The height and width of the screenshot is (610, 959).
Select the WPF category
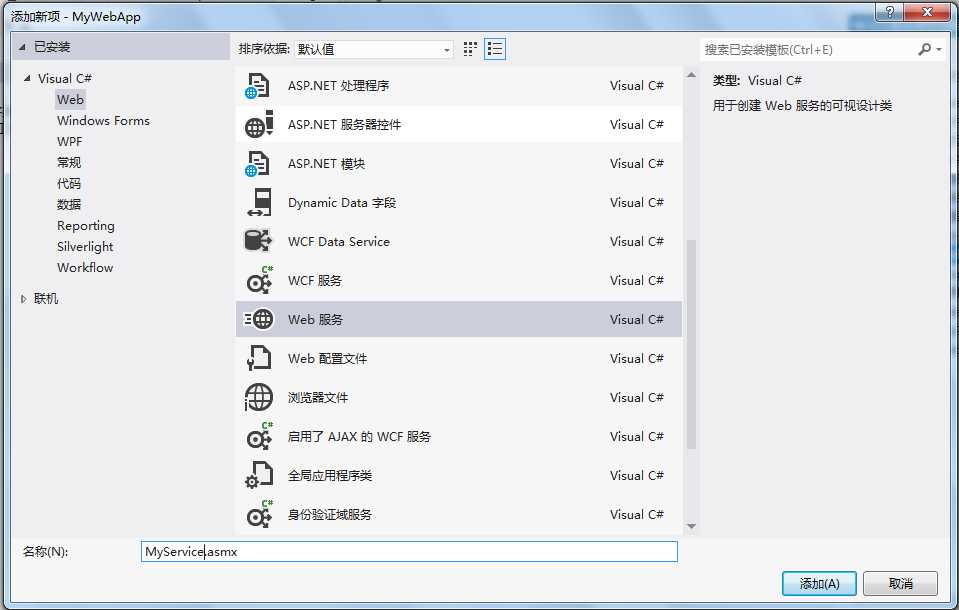click(70, 141)
